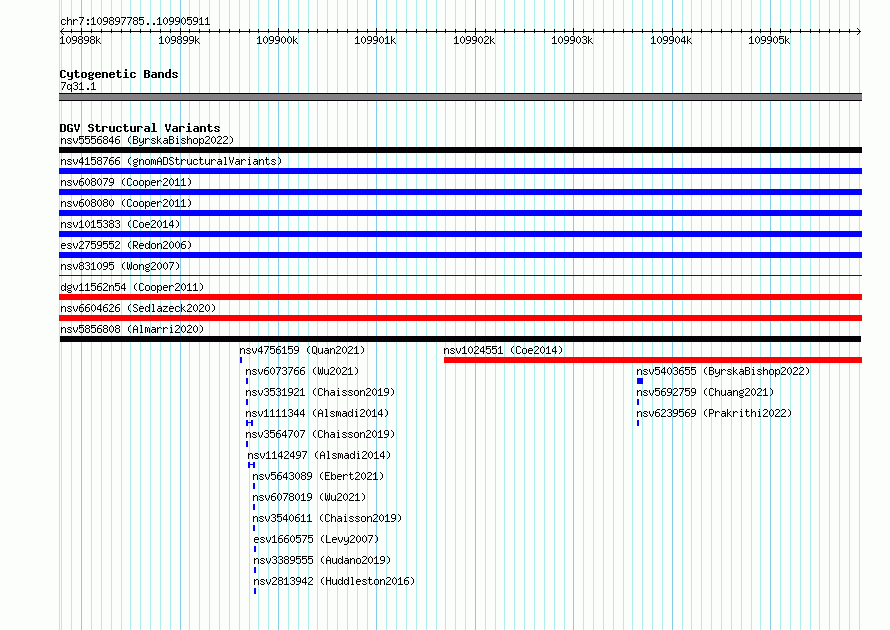Click the blue bar under nsv1015383

pos(460,234)
